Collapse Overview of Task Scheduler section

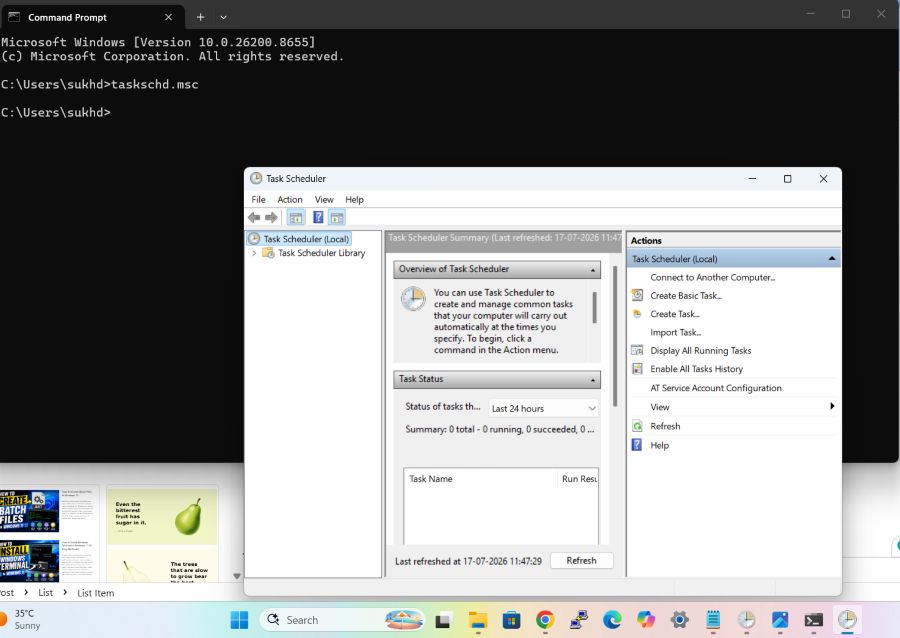pos(593,270)
